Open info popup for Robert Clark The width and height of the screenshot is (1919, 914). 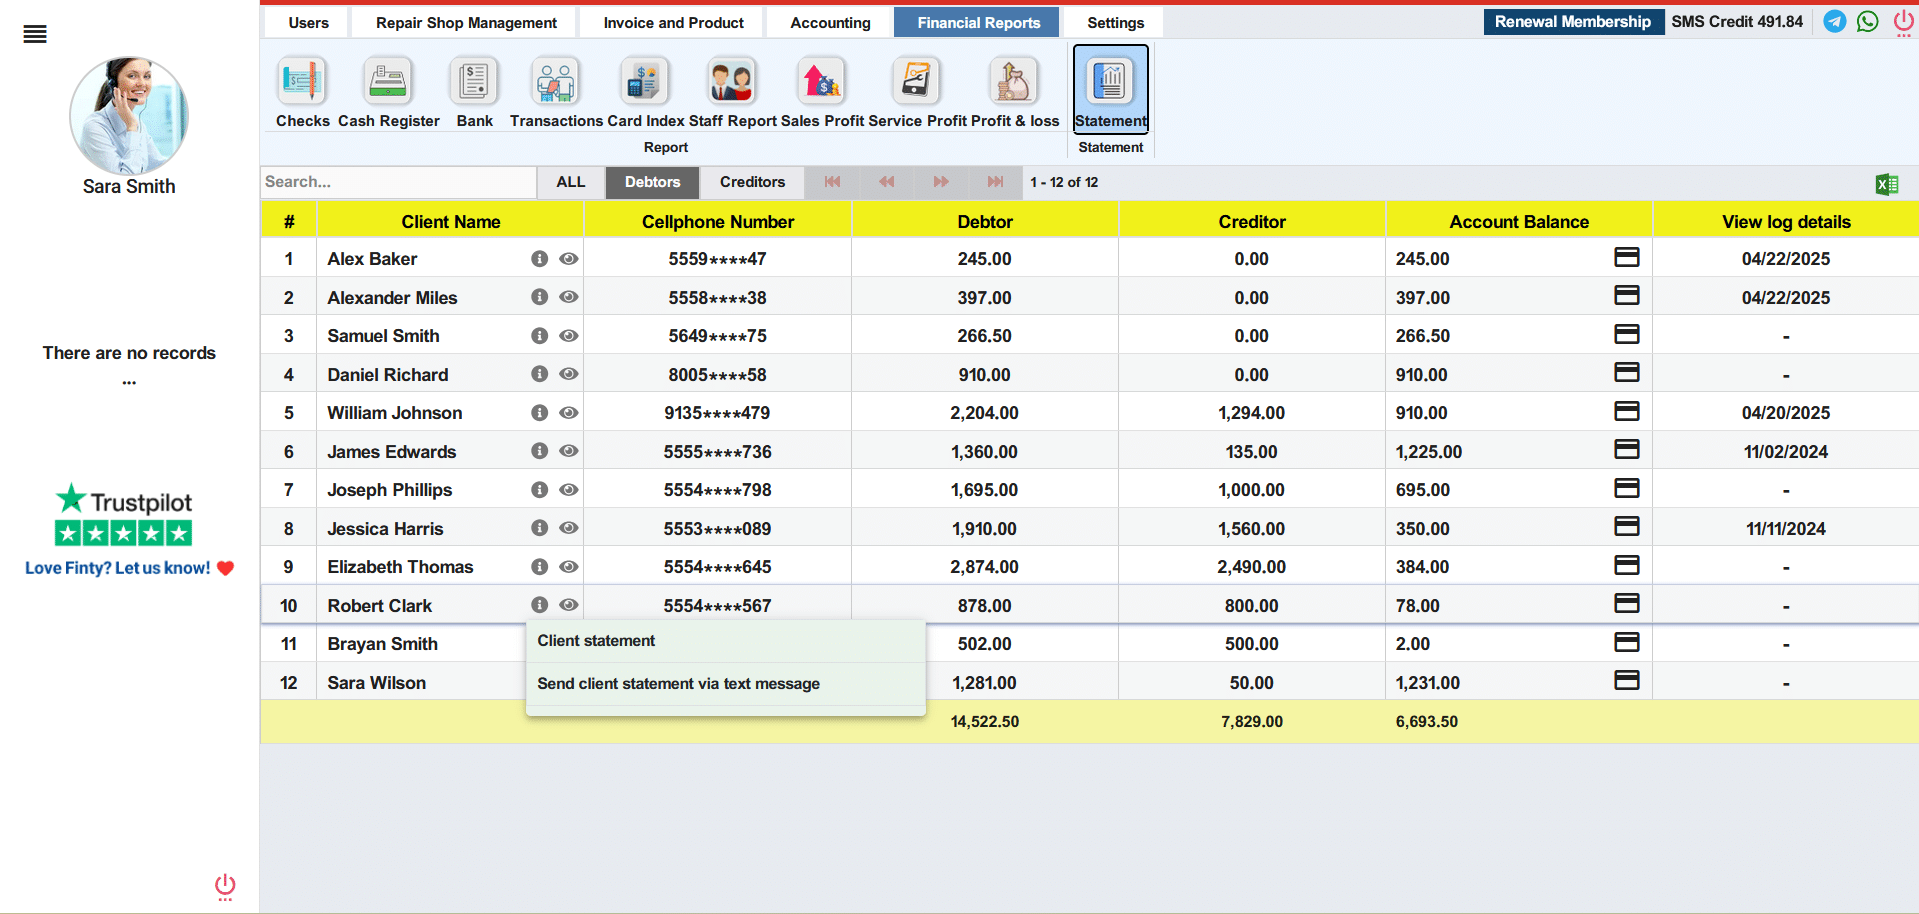pyautogui.click(x=539, y=604)
